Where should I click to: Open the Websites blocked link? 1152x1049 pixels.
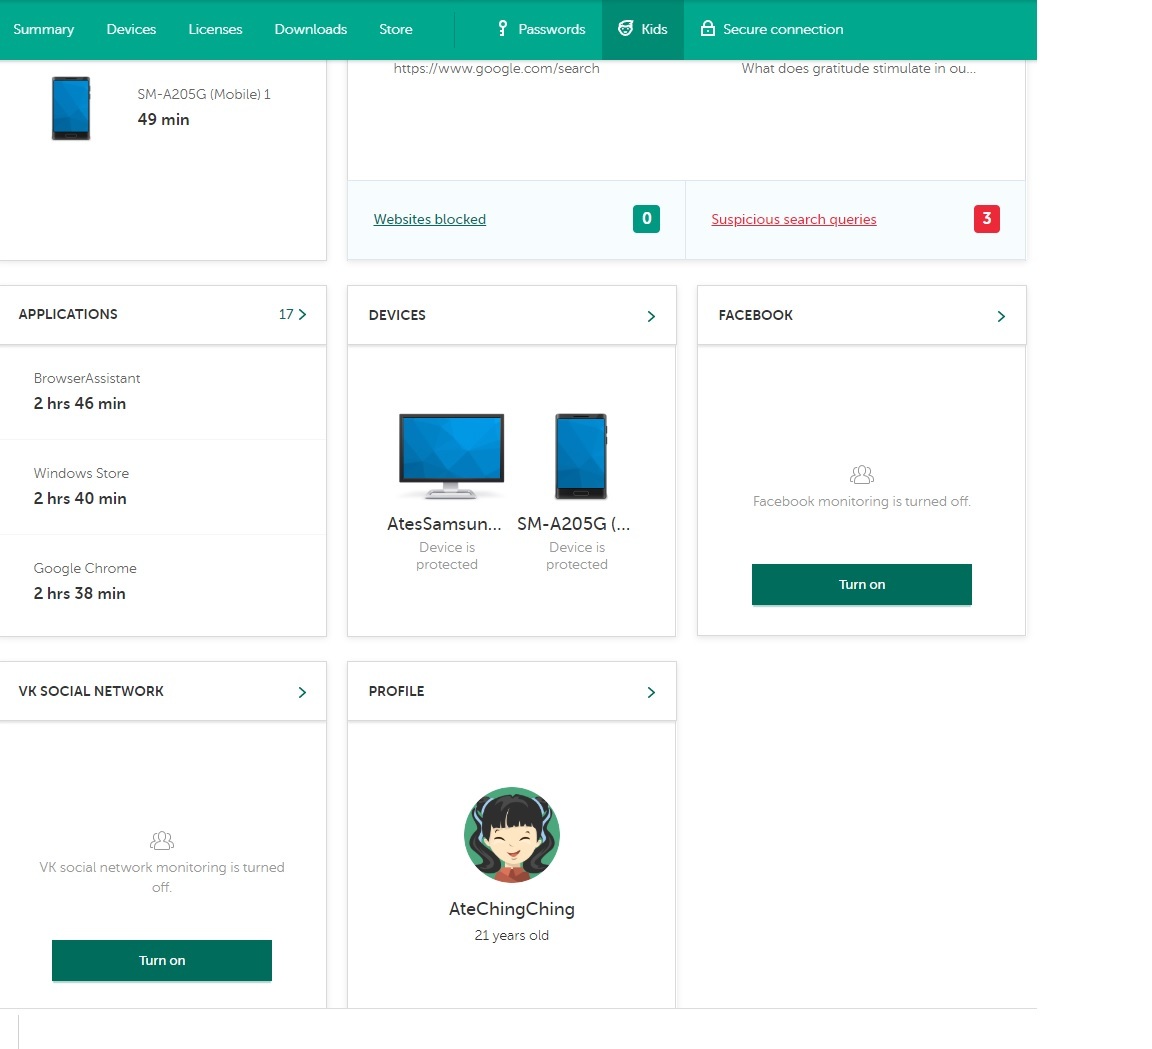tap(430, 219)
